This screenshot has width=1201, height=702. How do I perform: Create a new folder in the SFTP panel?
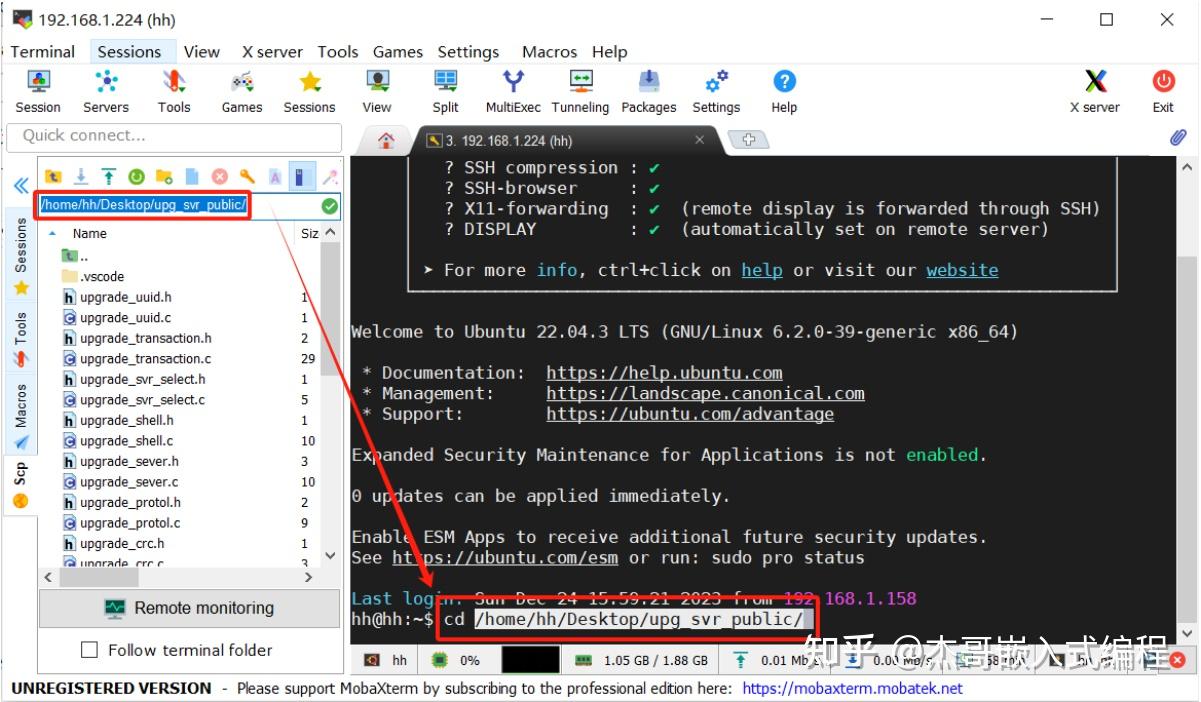point(163,177)
